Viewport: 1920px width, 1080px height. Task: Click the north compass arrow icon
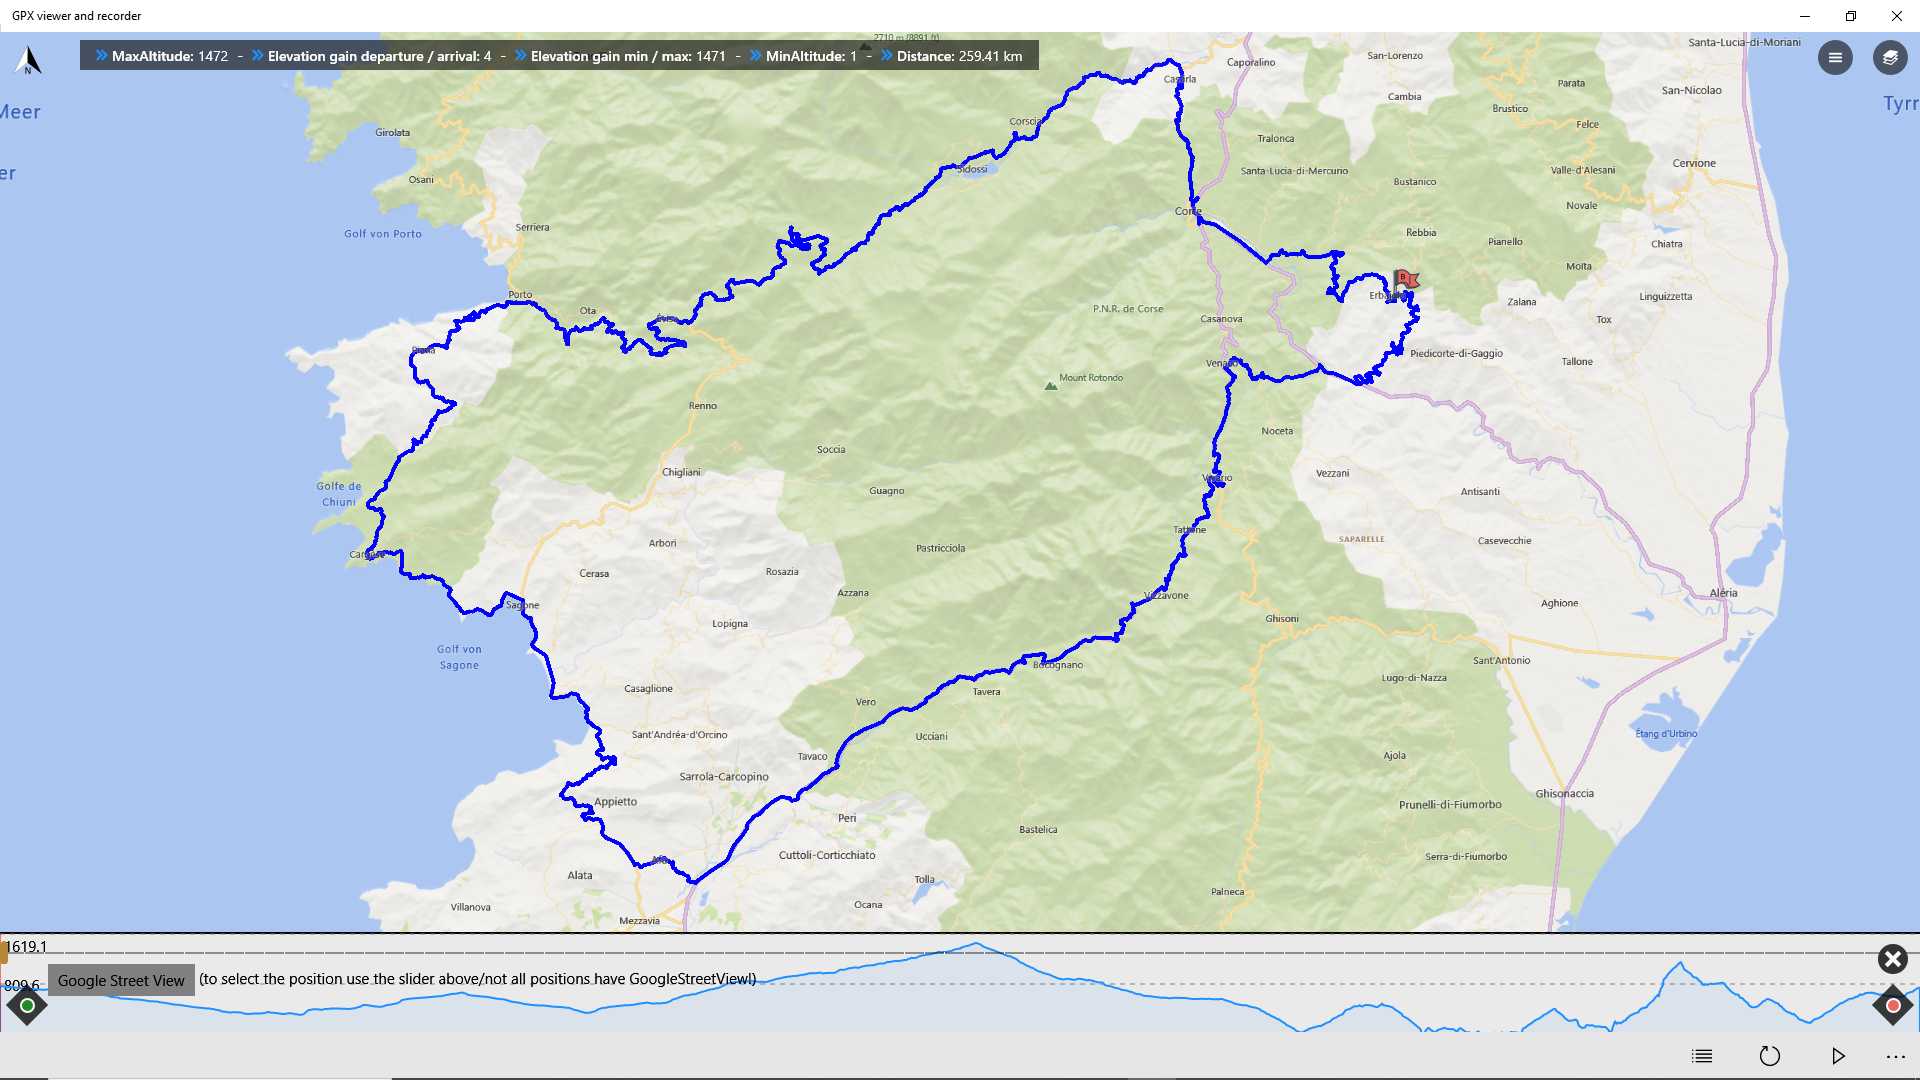pyautogui.click(x=29, y=60)
